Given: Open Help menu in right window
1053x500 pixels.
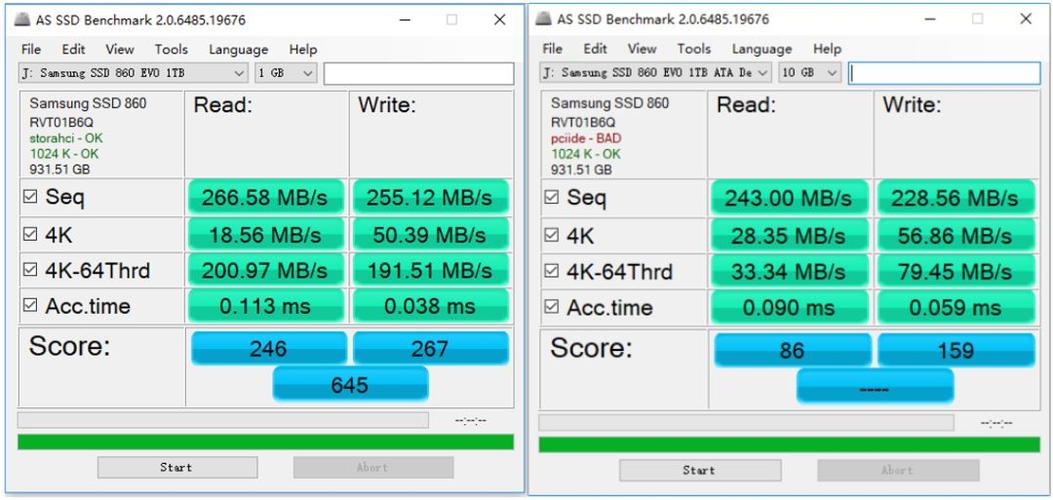Looking at the screenshot, I should [x=827, y=49].
